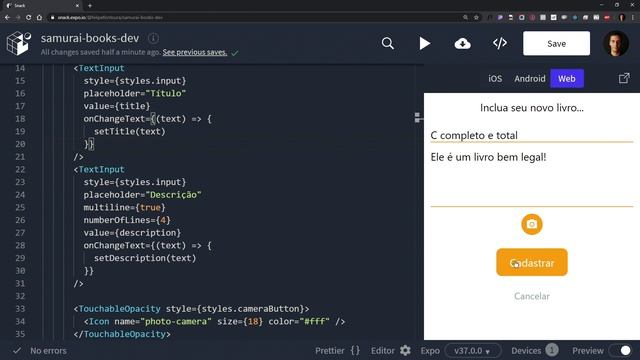Image resolution: width=640 pixels, height=360 pixels.
Task: Click the Expo label in status bar
Action: [430, 351]
